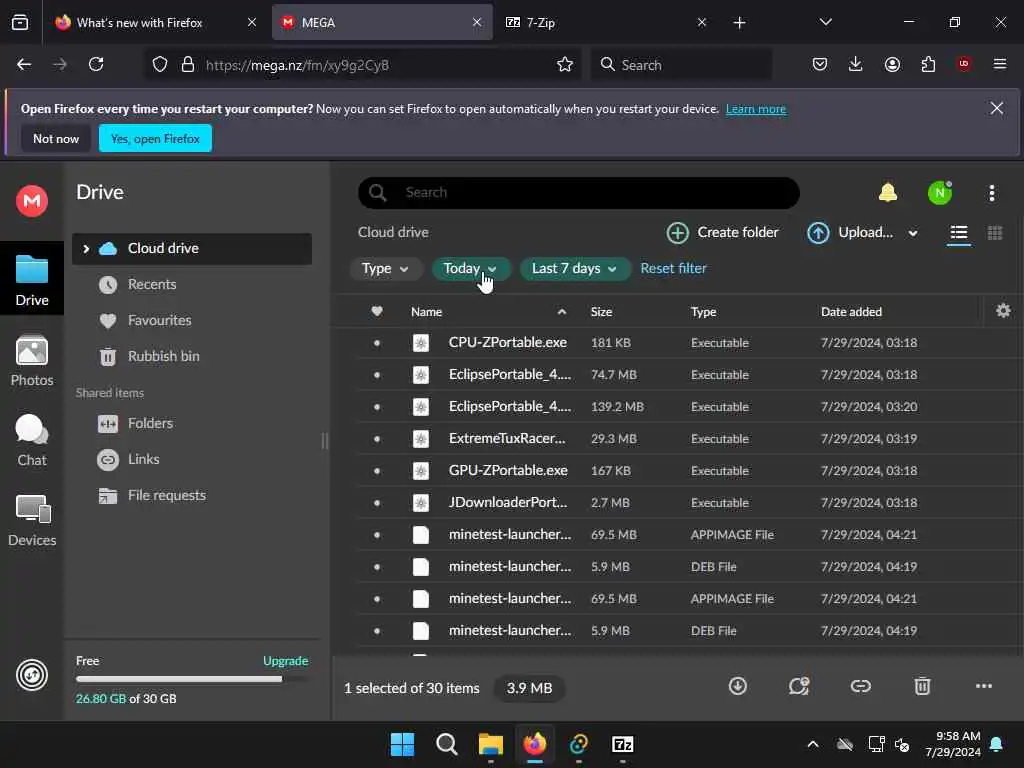
Task: Open the green N account avatar
Action: [940, 192]
